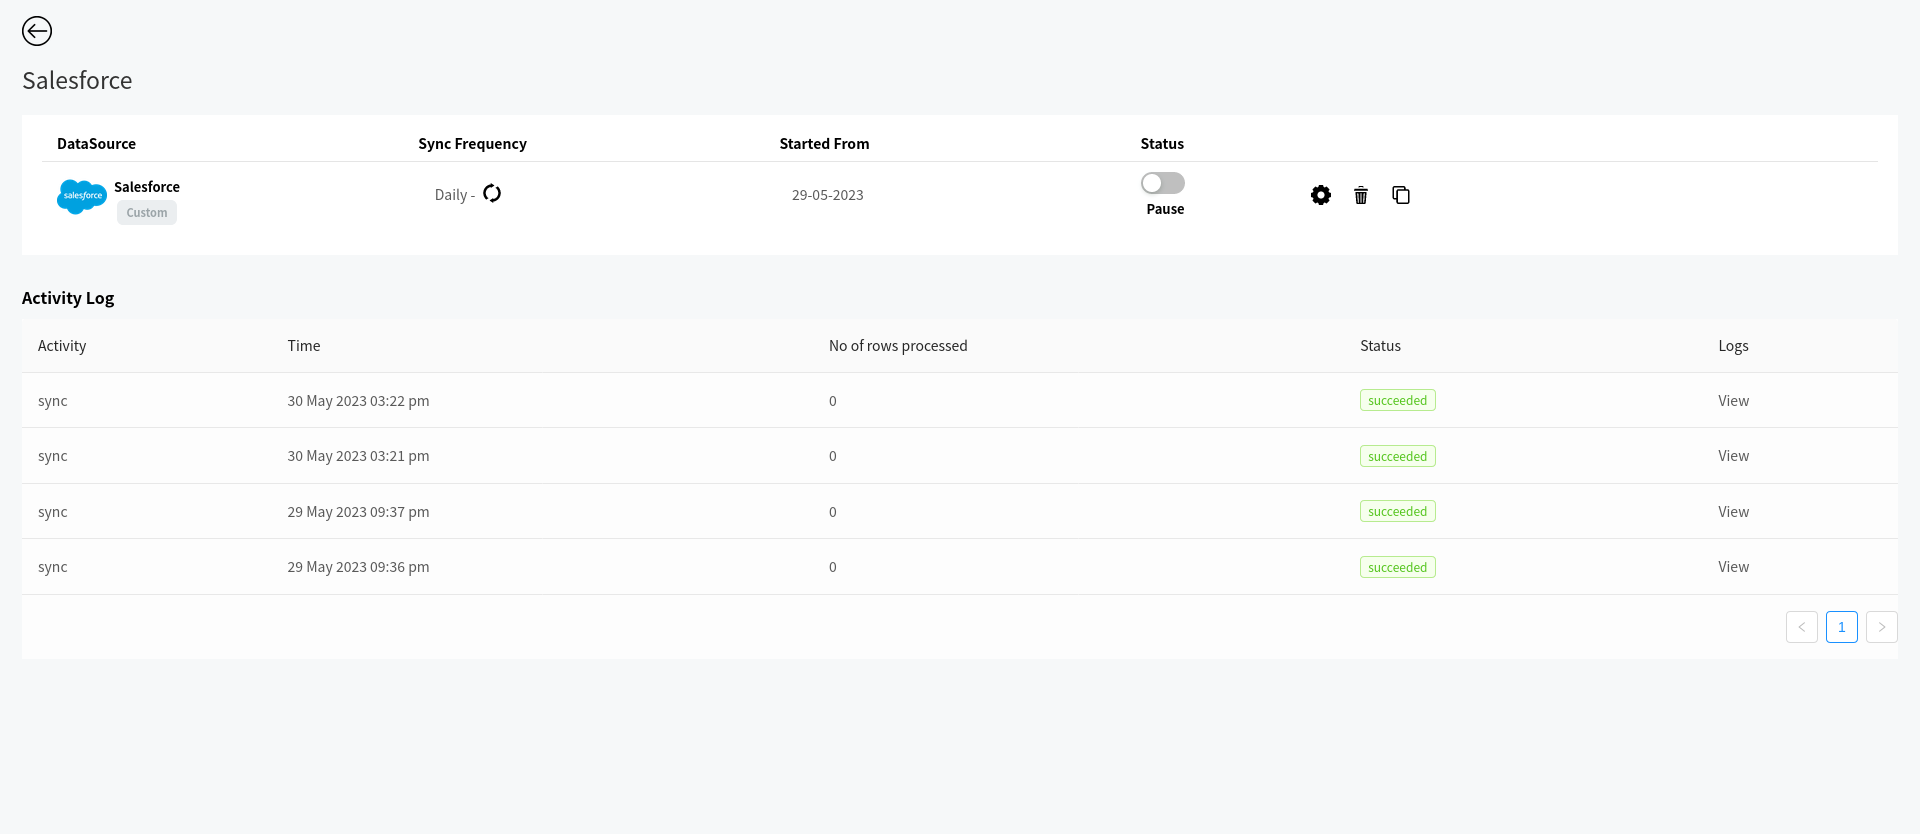Image resolution: width=1920 pixels, height=834 pixels.
Task: Click the Started From column header
Action: pyautogui.click(x=824, y=144)
